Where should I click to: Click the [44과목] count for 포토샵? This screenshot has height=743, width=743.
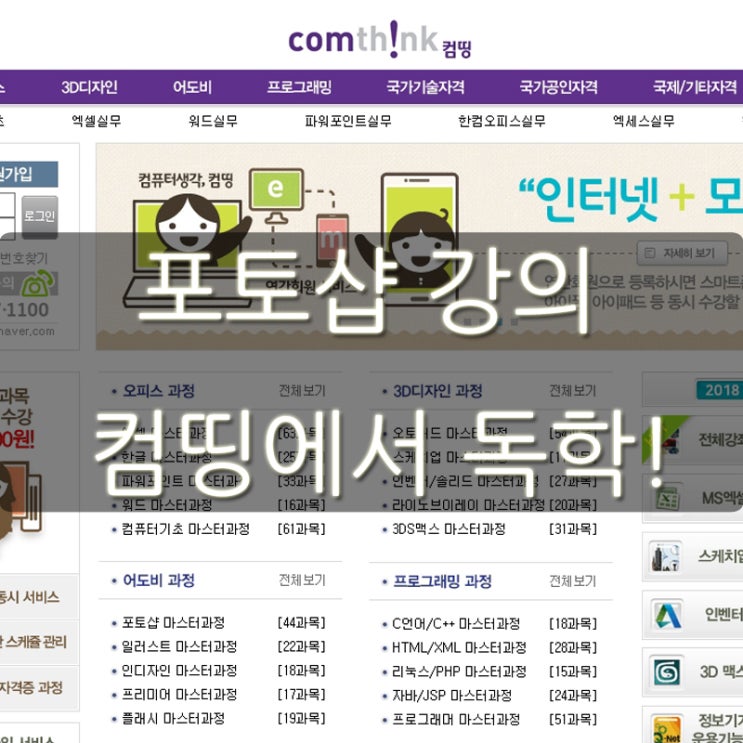(301, 623)
